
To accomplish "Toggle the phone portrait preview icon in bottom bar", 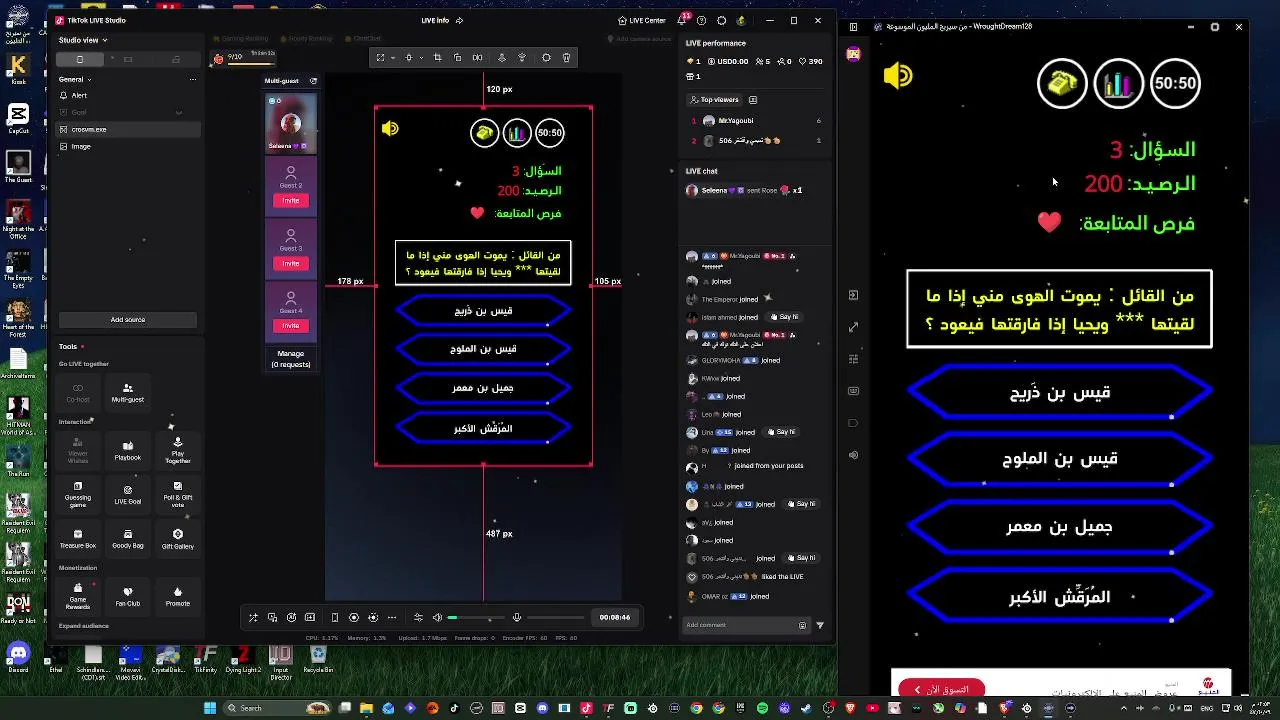I will [335, 617].
